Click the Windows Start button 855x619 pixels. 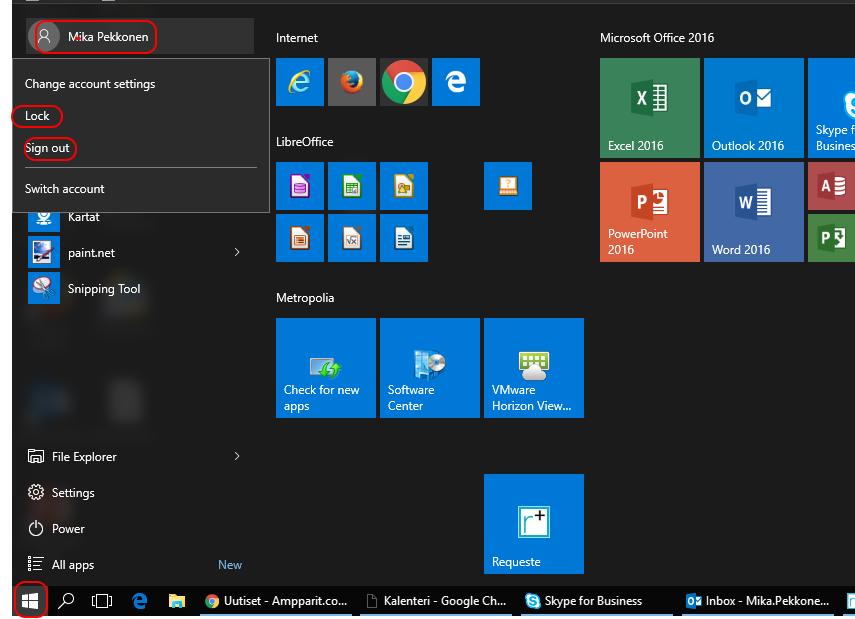[x=30, y=601]
